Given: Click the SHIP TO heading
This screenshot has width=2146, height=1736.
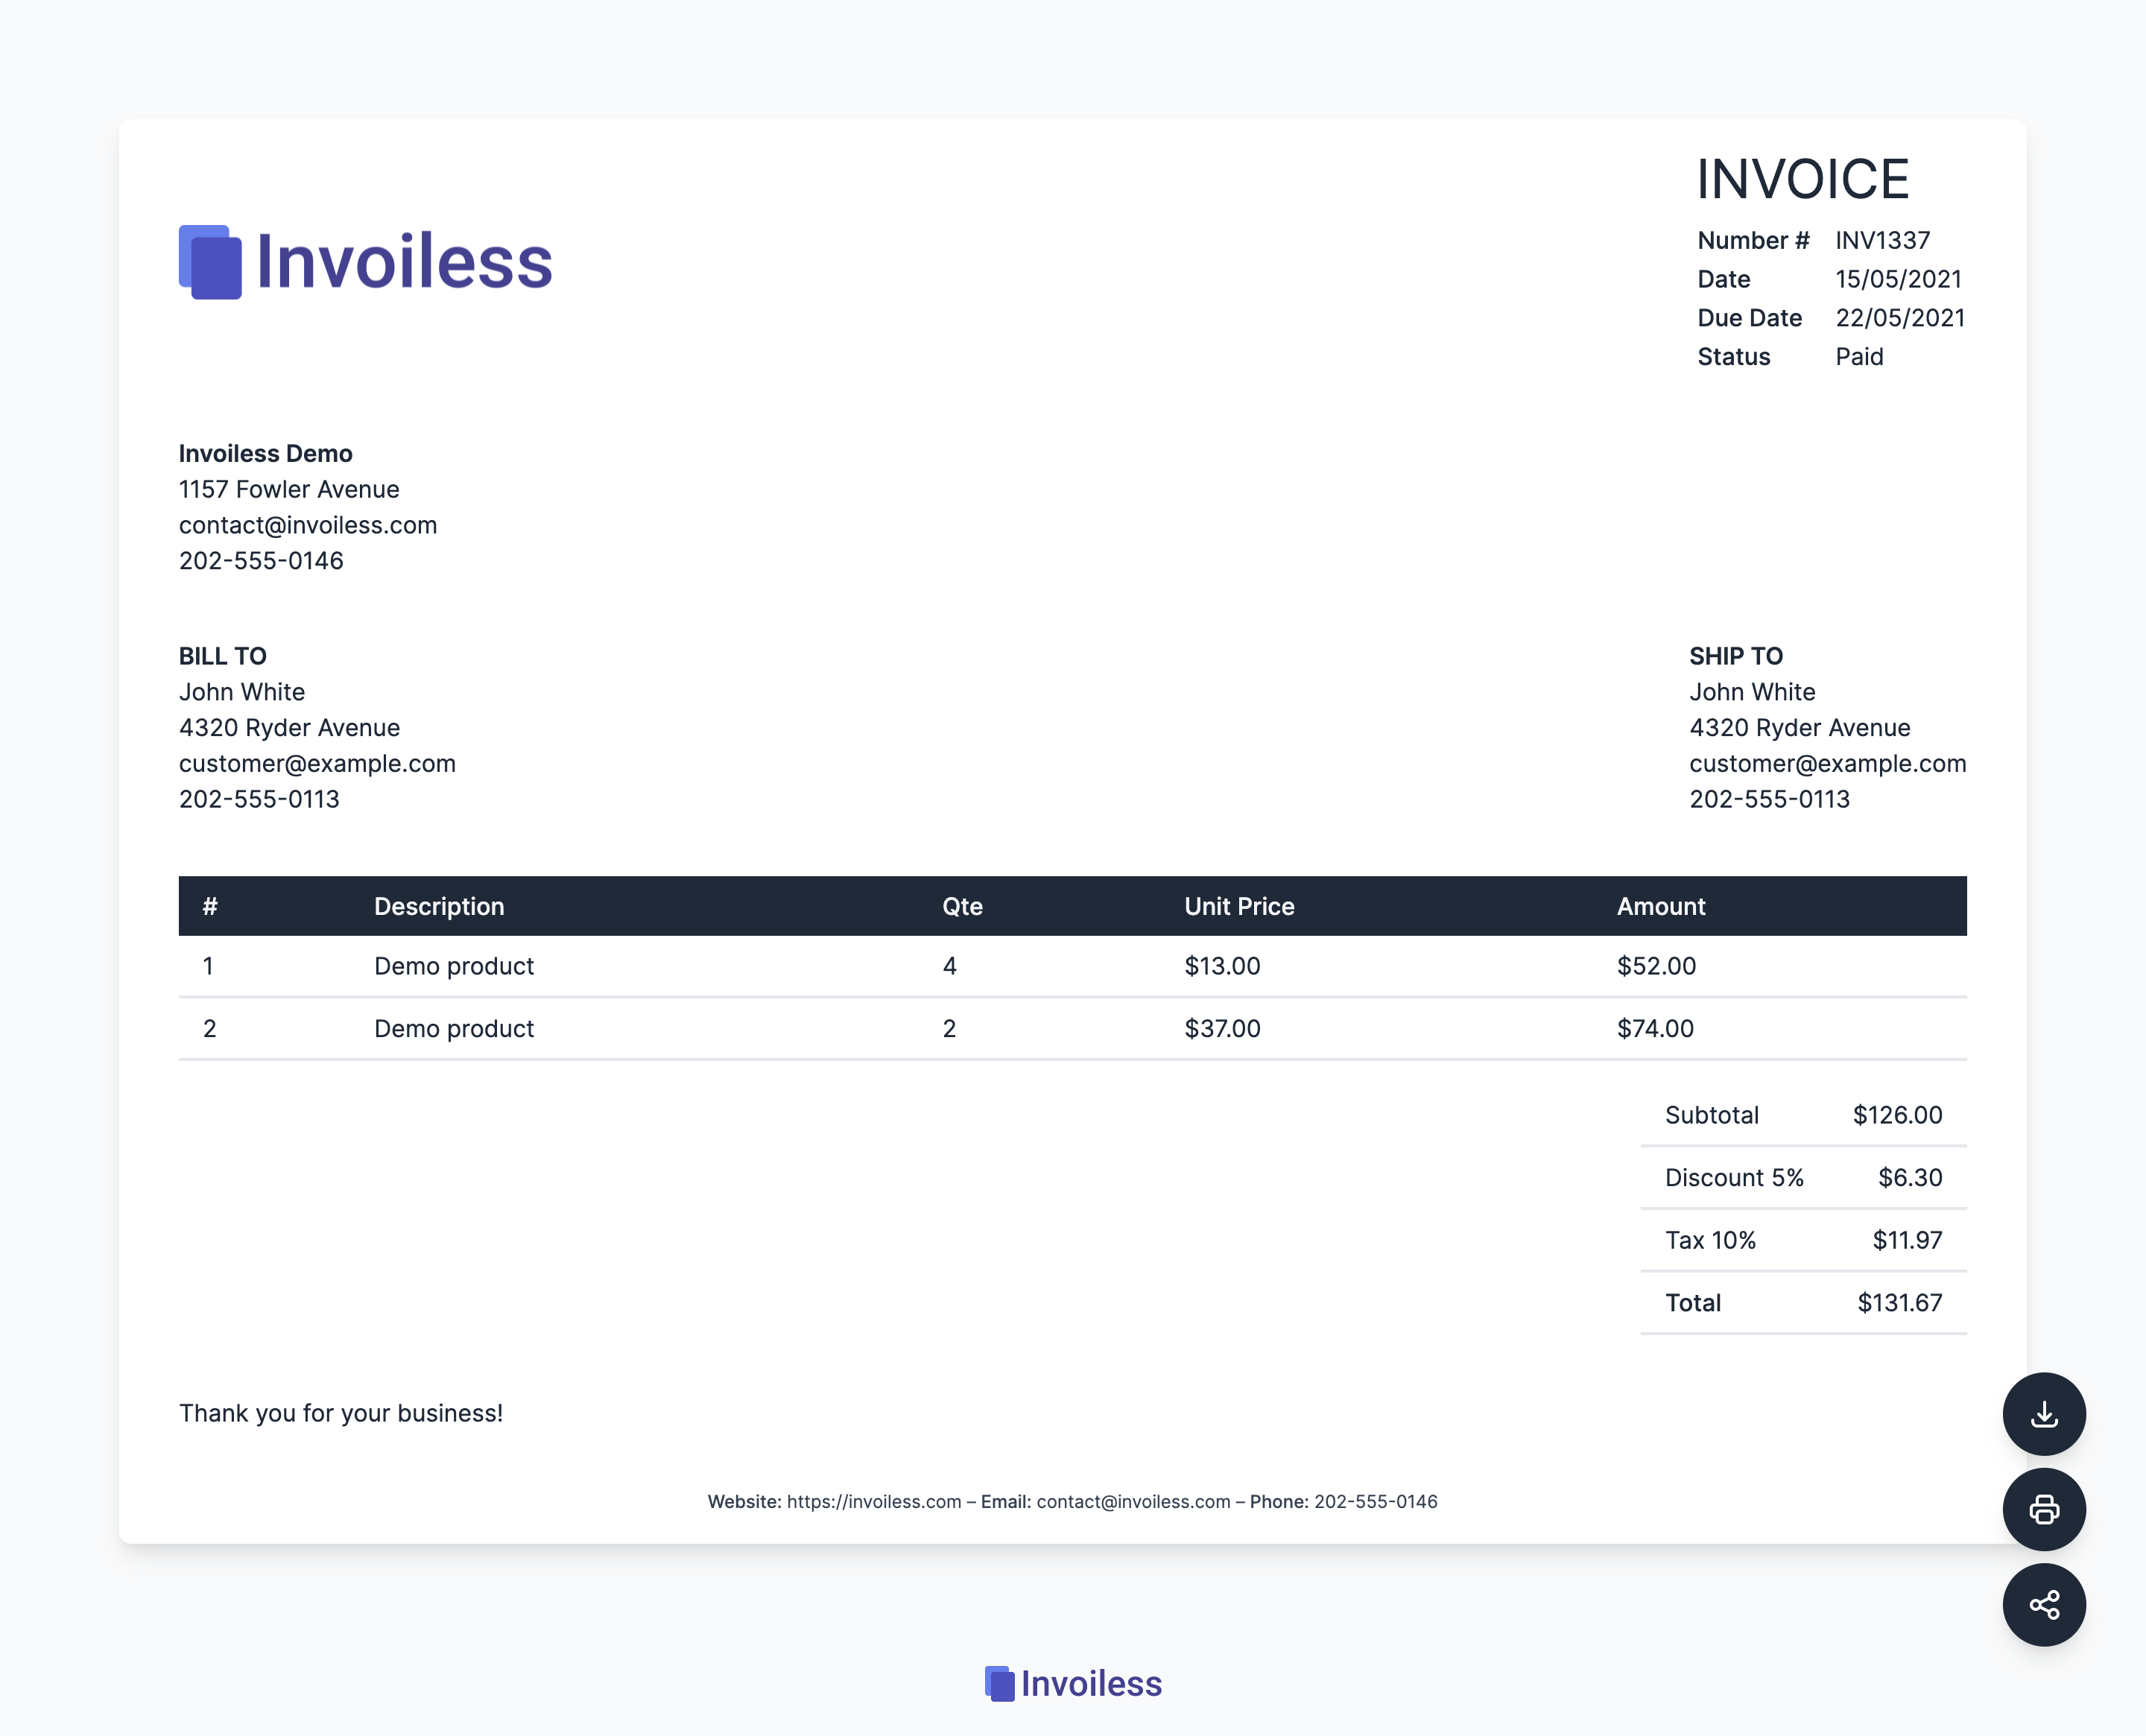Looking at the screenshot, I should 1736,656.
